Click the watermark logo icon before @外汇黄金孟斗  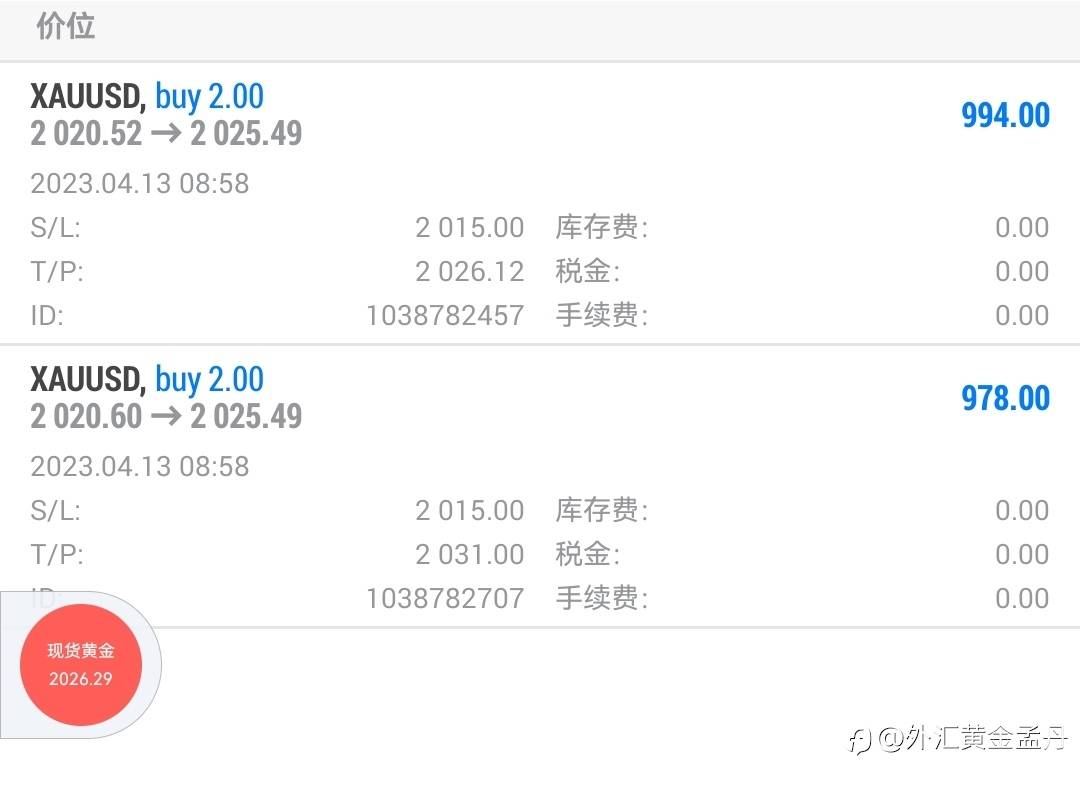click(859, 741)
